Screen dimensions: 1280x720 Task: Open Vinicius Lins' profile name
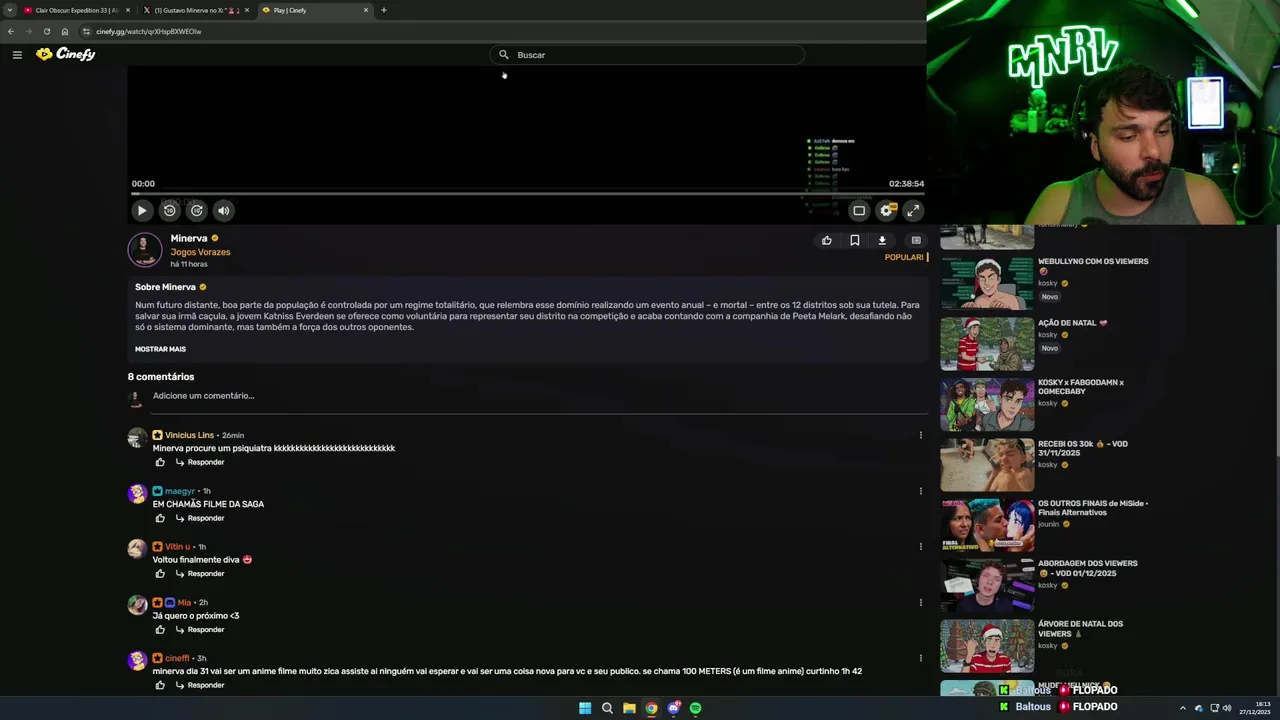189,435
